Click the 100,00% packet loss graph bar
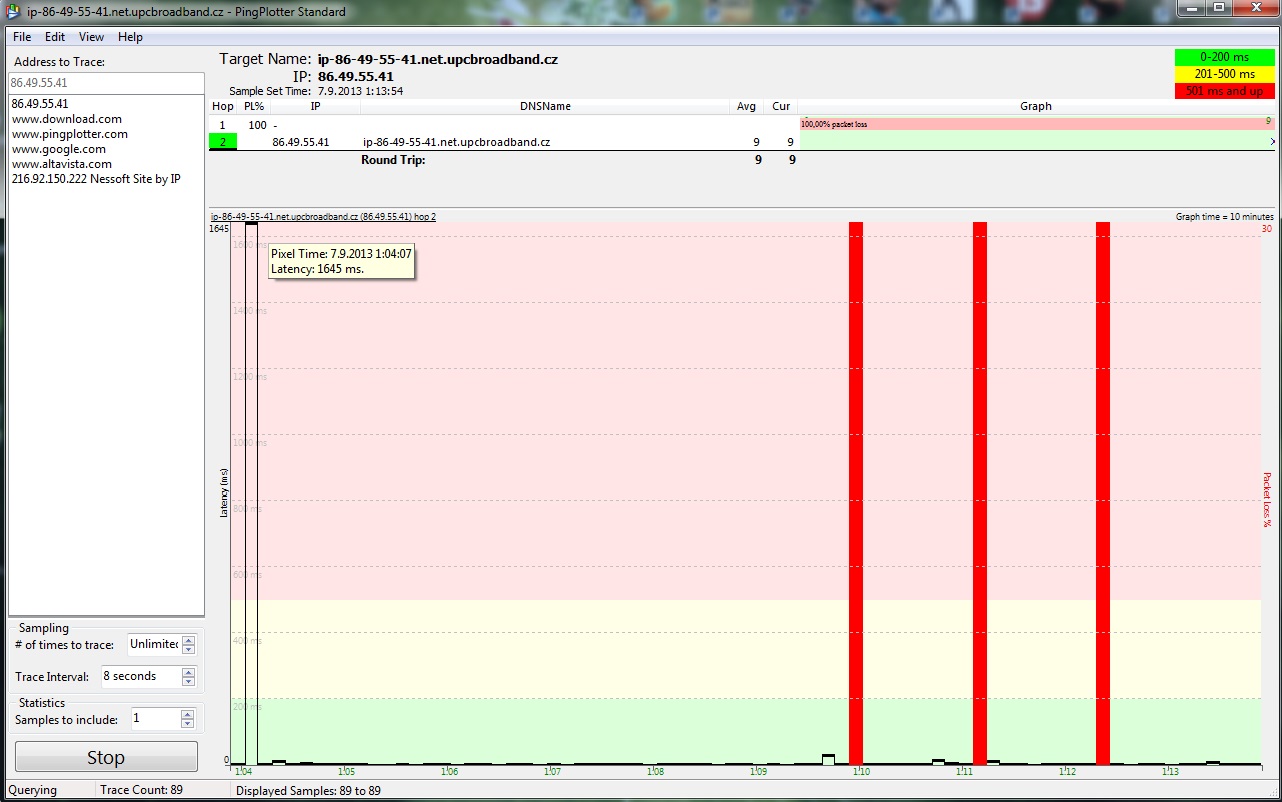Screen dimensions: 1282x802 pos(1037,124)
